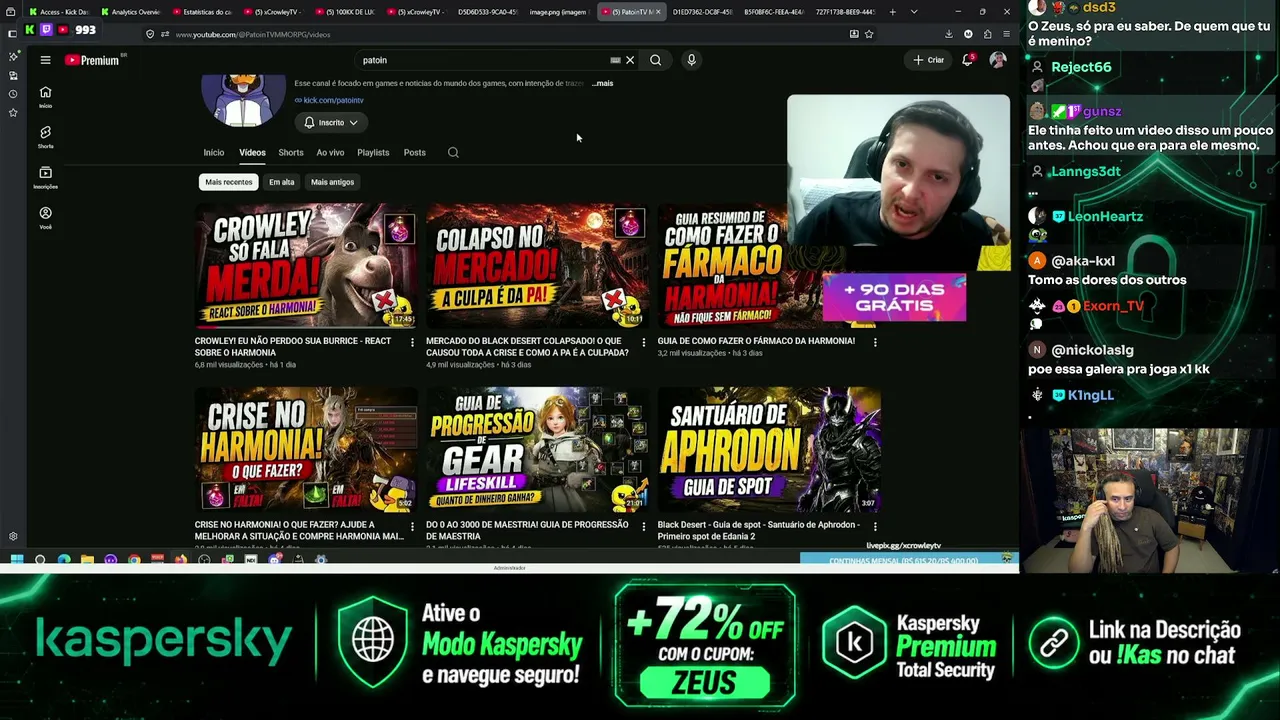This screenshot has width=1280, height=720.
Task: Open the Ao vivo tab
Action: pos(330,152)
